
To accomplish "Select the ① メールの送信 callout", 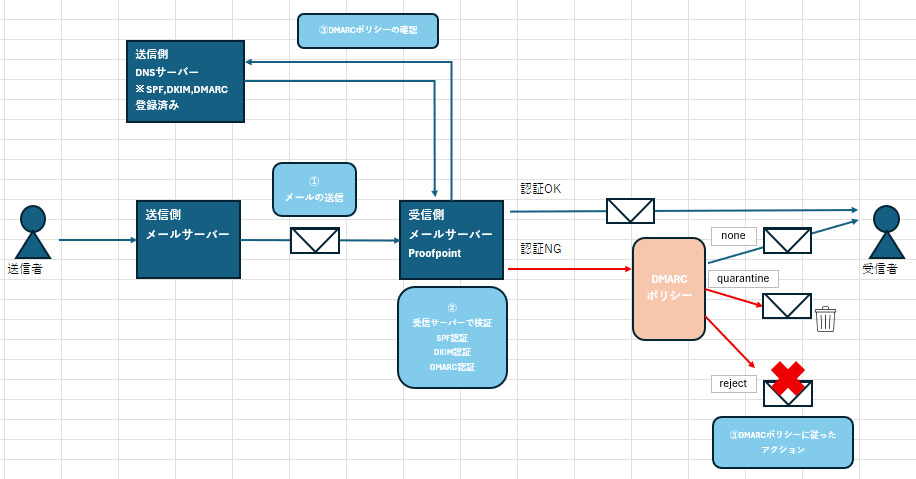I will [x=314, y=190].
